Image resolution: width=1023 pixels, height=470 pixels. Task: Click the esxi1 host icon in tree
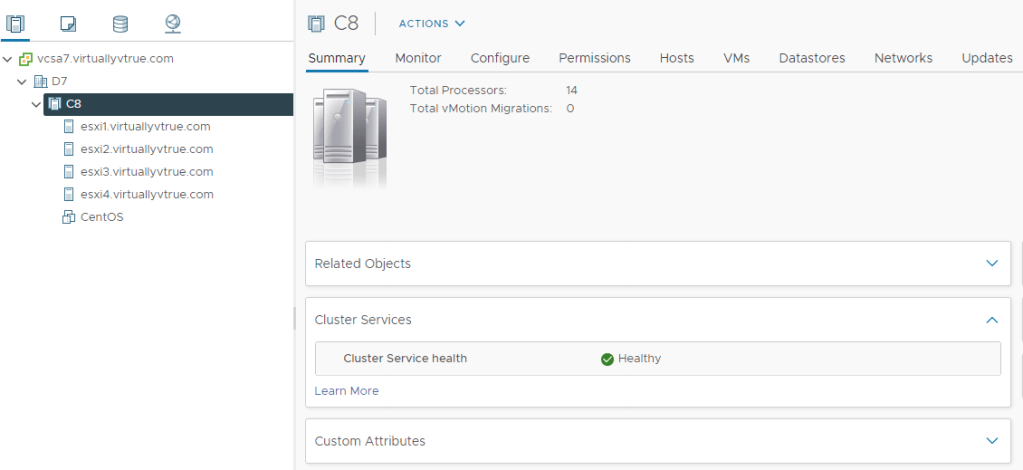pos(69,127)
